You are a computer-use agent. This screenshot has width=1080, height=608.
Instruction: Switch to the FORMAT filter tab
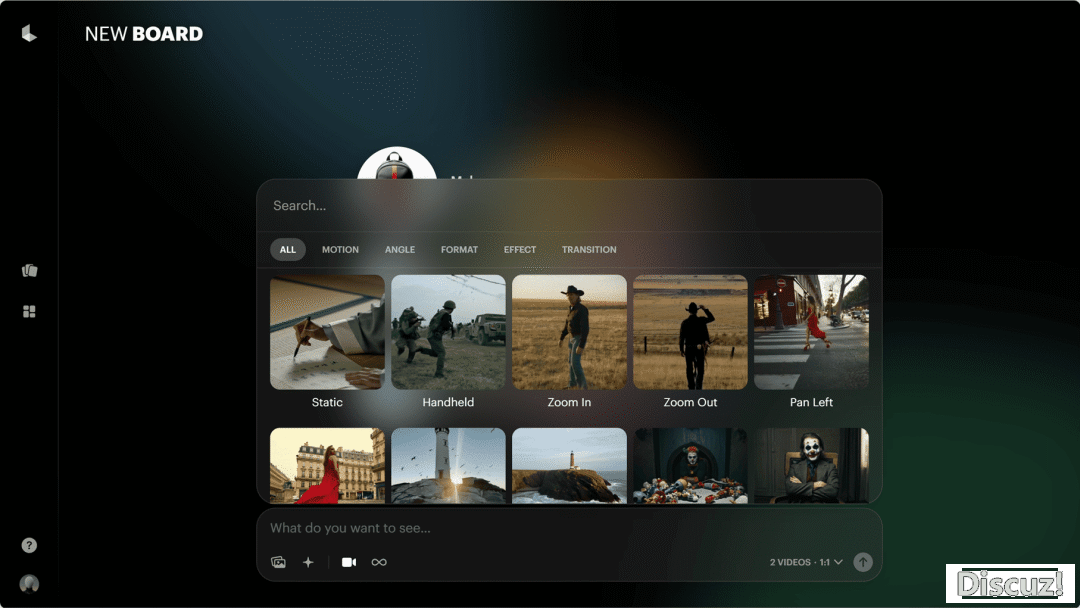coord(459,250)
